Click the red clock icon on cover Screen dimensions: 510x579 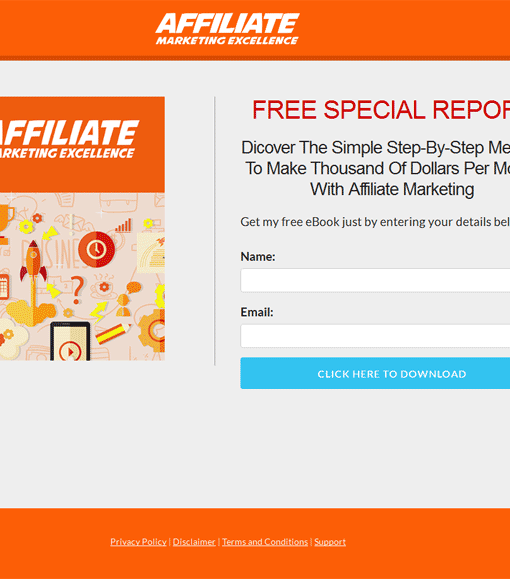pyautogui.click(x=96, y=249)
